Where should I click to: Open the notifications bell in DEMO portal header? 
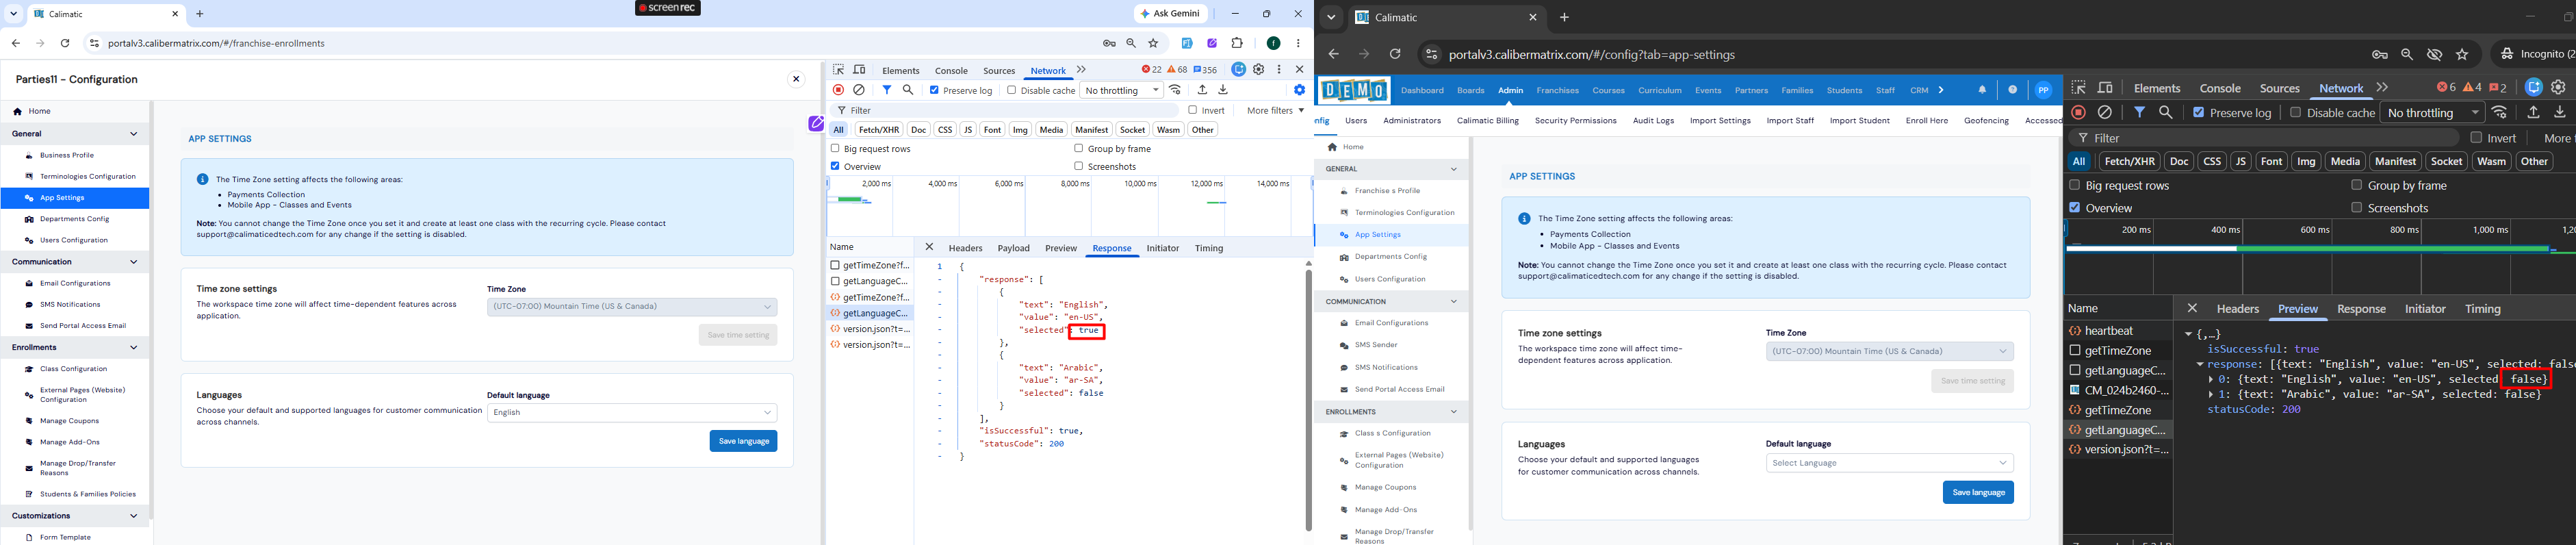coord(1982,90)
